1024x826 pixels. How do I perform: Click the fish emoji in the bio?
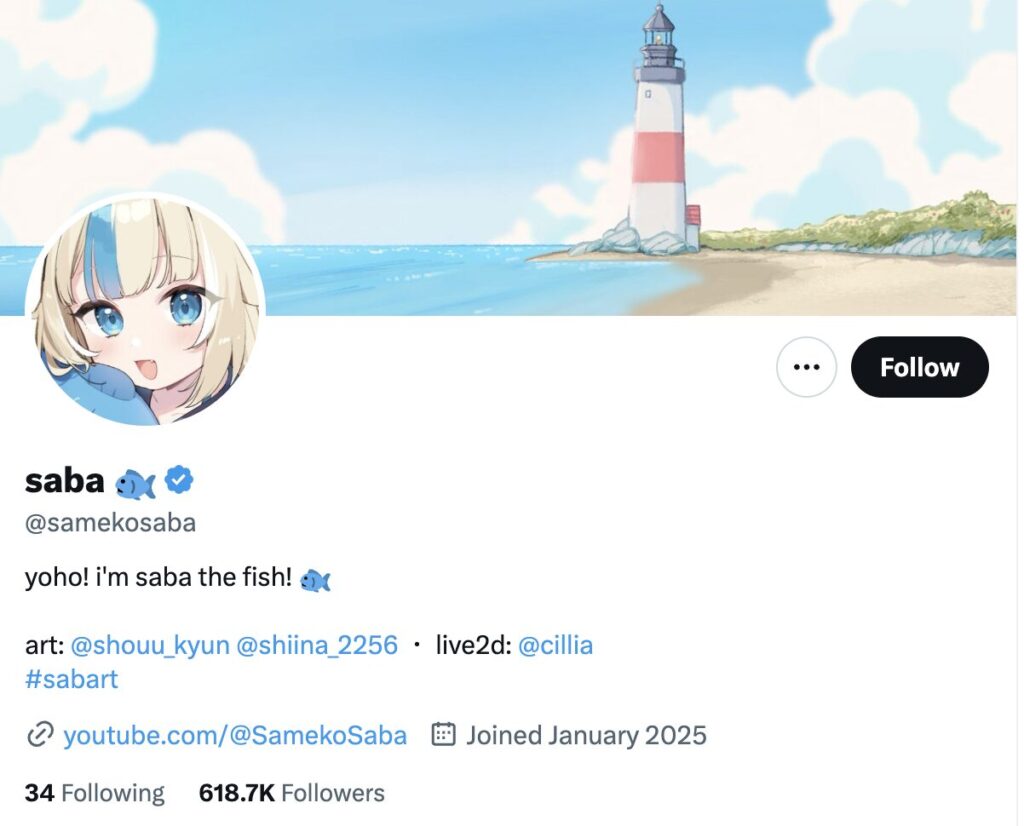click(x=315, y=580)
